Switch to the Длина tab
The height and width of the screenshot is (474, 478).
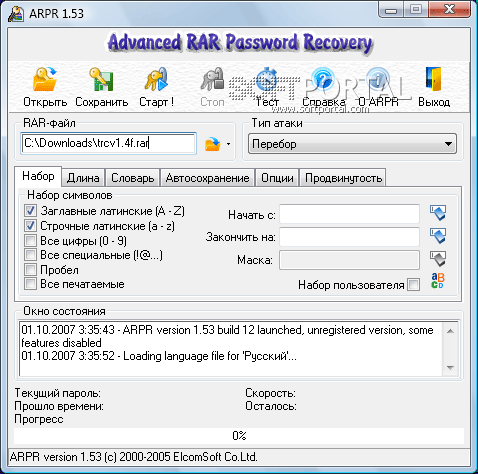[x=83, y=178]
